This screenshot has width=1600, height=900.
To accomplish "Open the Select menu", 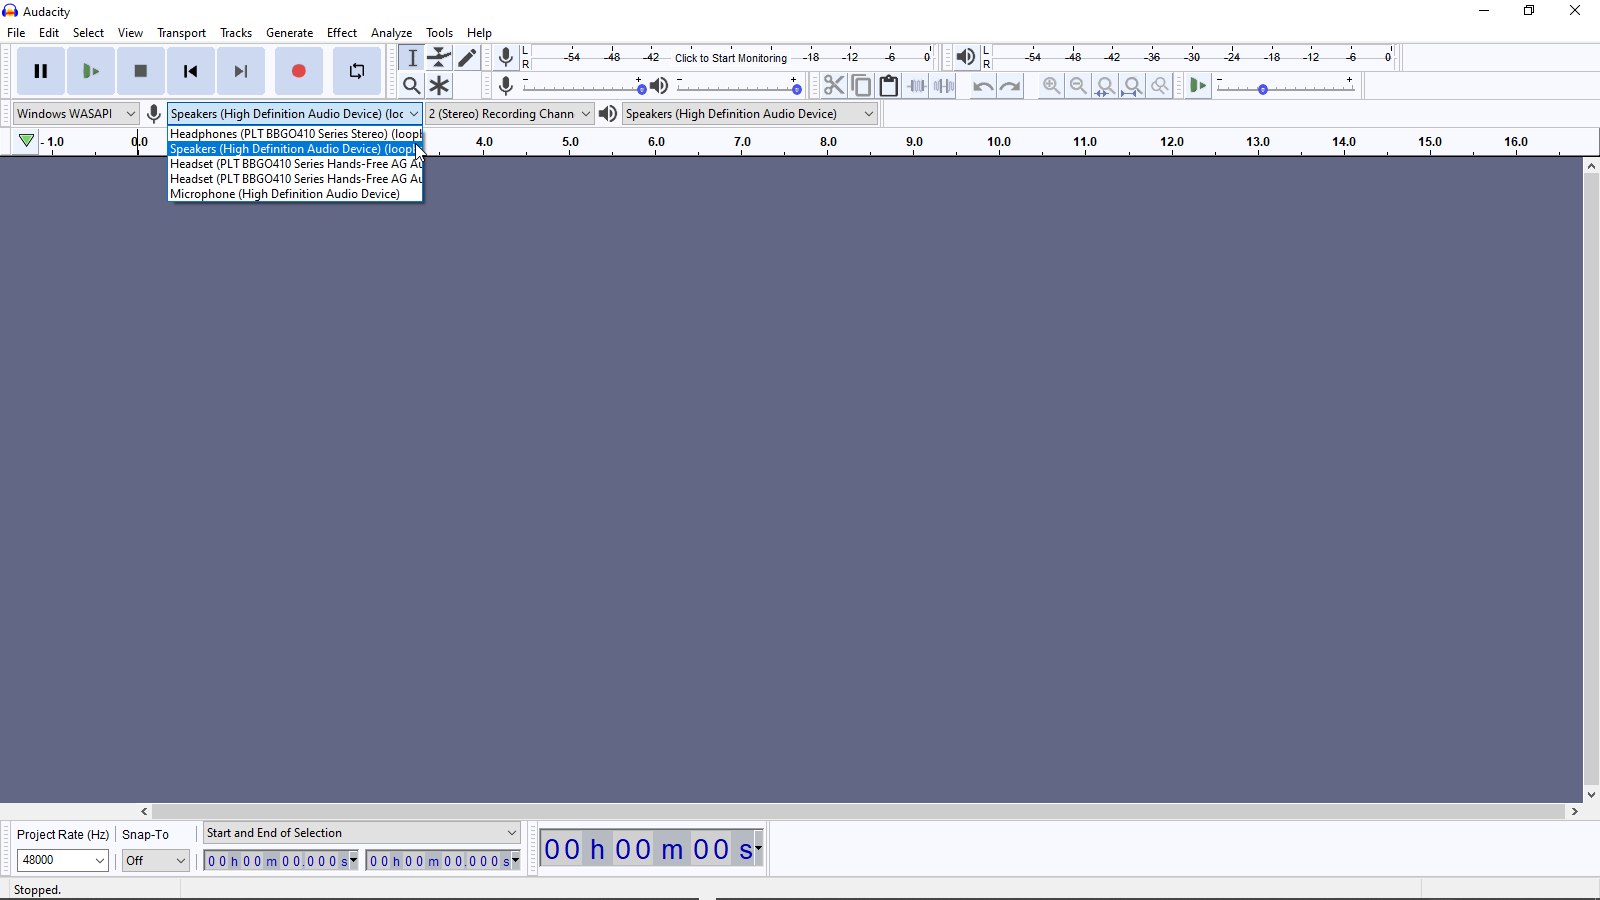I will (x=88, y=33).
